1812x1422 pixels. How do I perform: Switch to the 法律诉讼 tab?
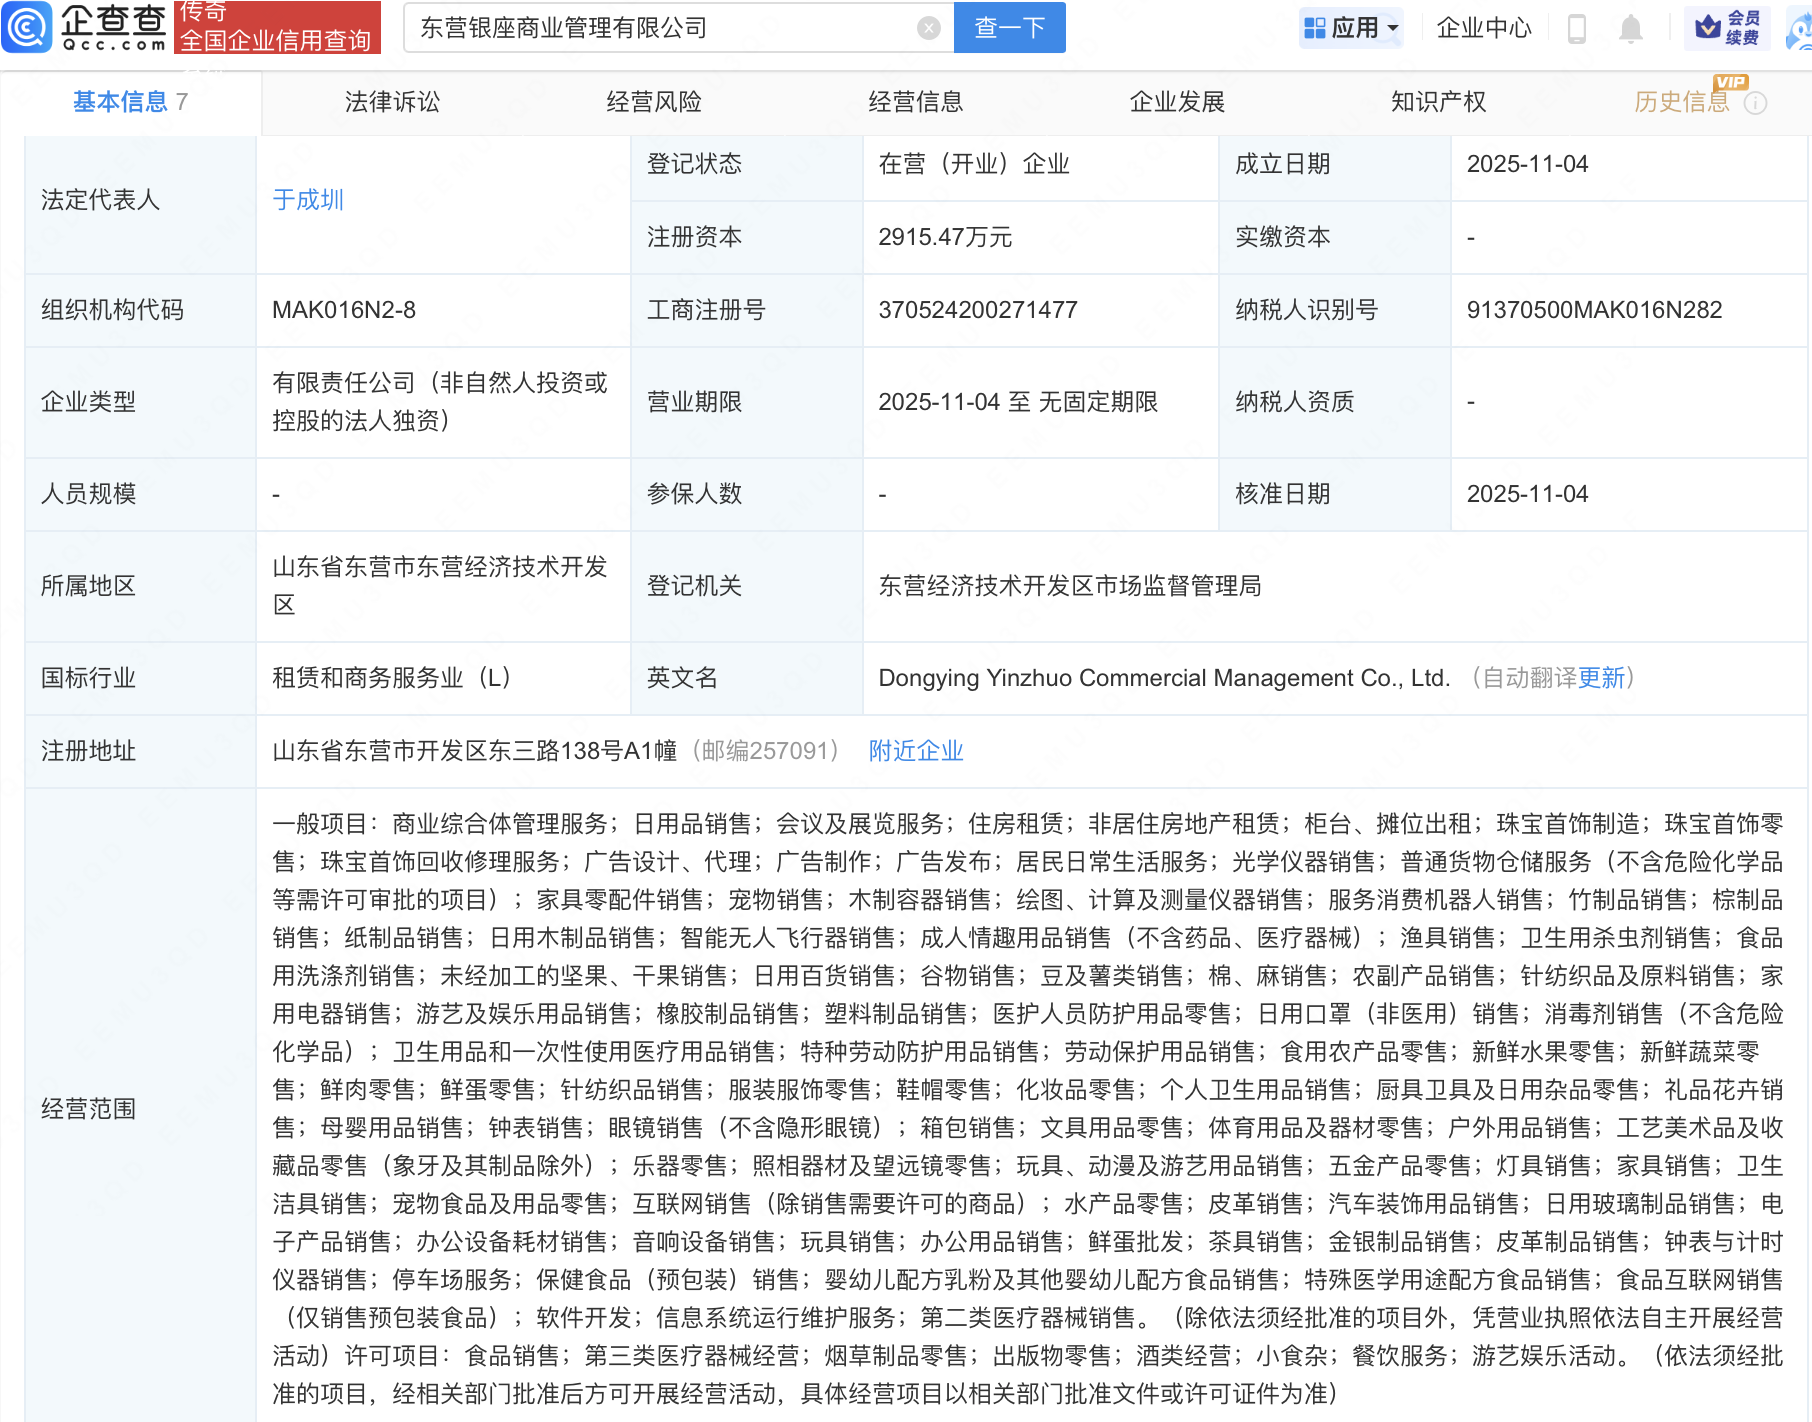(x=392, y=102)
